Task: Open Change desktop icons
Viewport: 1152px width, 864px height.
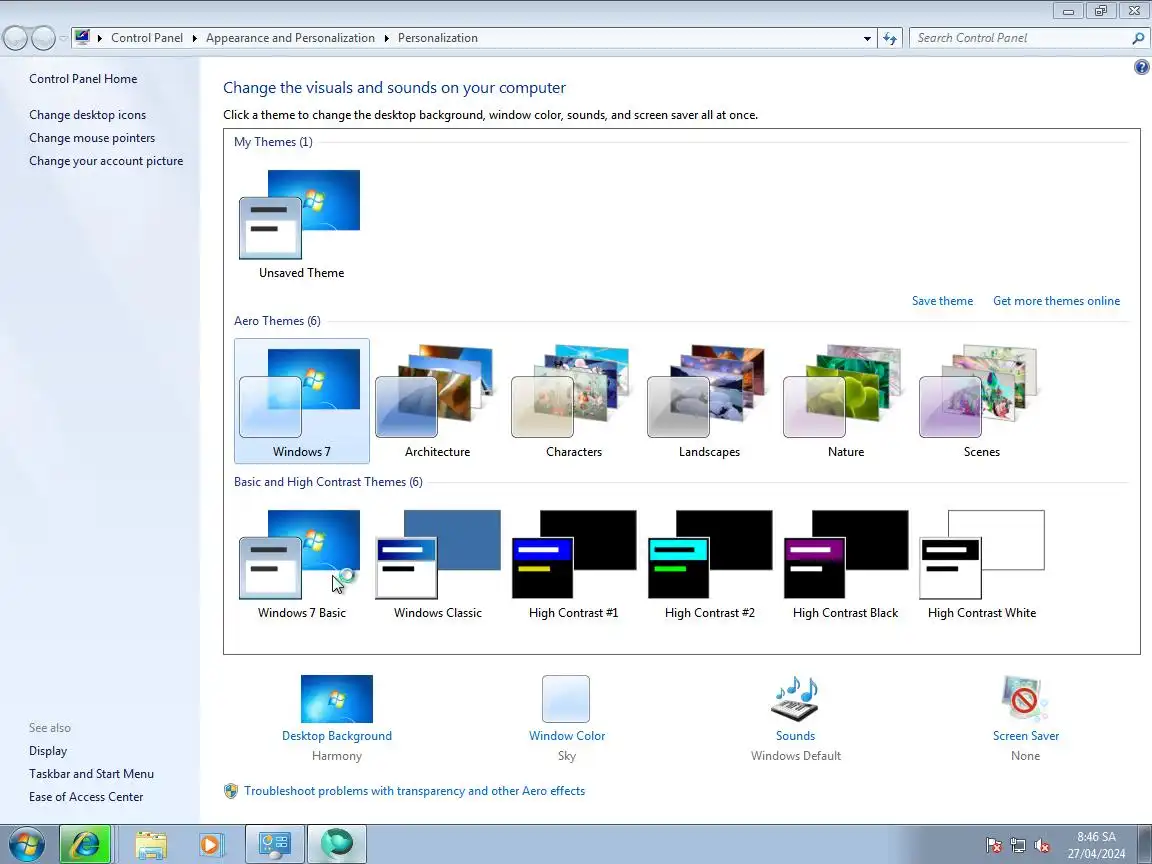Action: tap(87, 115)
